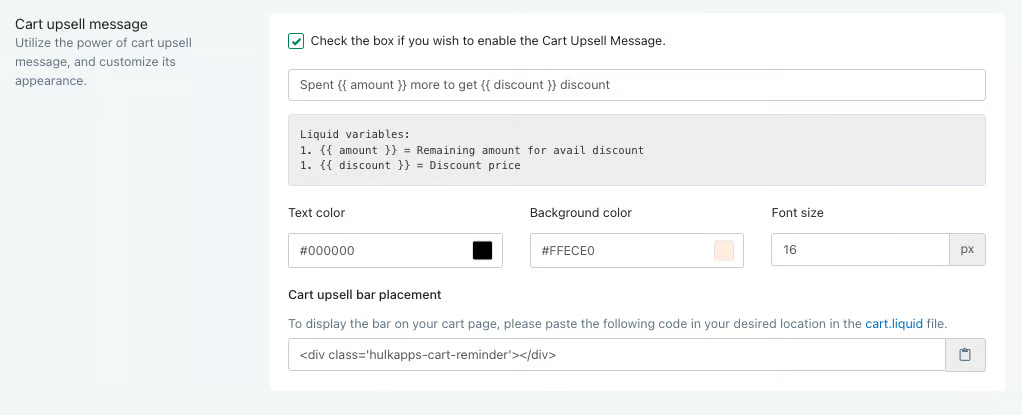The width and height of the screenshot is (1022, 415).
Task: Open the peach background color swatch
Action: tap(724, 250)
